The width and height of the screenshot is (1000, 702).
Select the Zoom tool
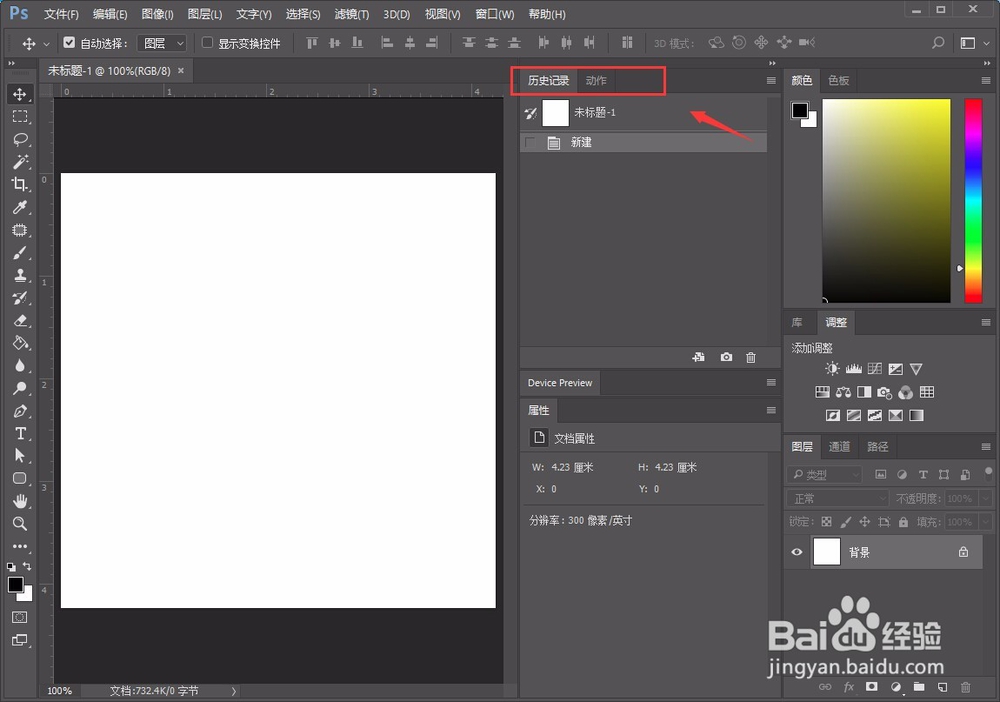(x=20, y=523)
